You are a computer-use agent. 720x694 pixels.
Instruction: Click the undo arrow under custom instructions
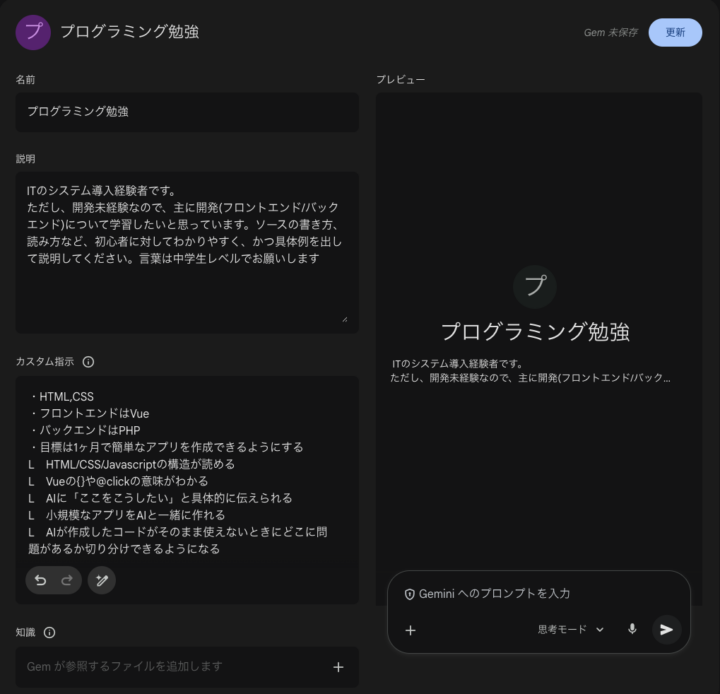point(40,581)
